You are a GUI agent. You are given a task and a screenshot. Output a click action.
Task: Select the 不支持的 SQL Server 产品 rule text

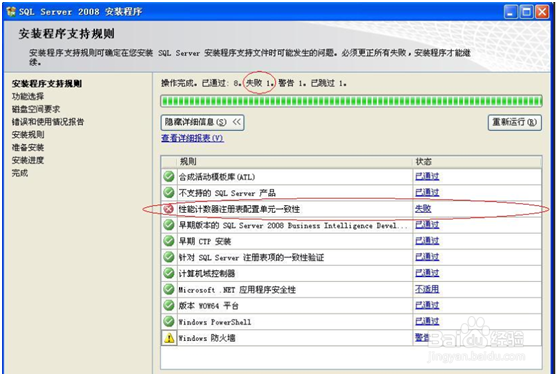click(x=227, y=193)
